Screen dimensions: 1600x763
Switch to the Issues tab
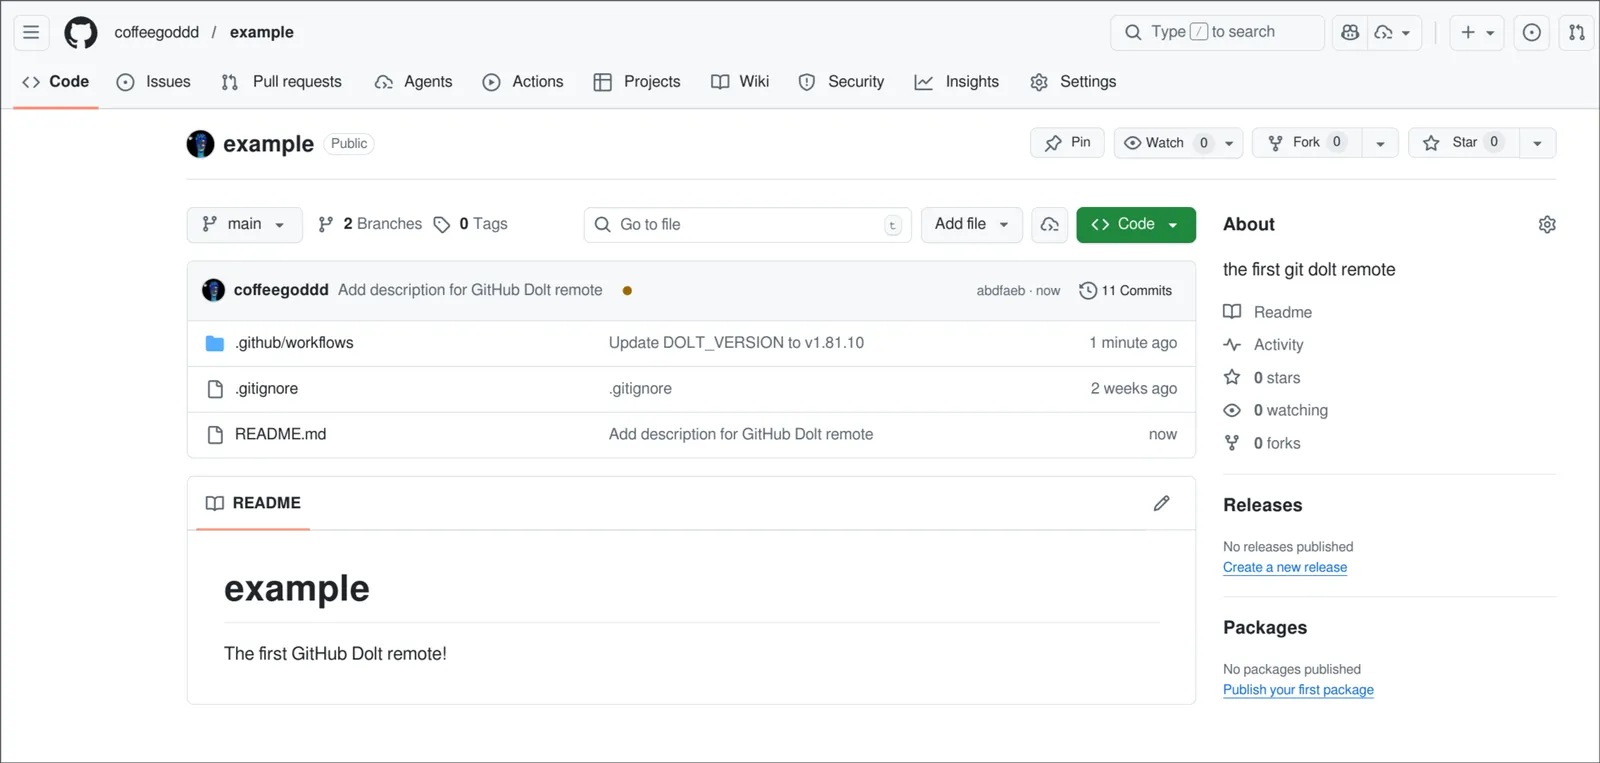[154, 82]
